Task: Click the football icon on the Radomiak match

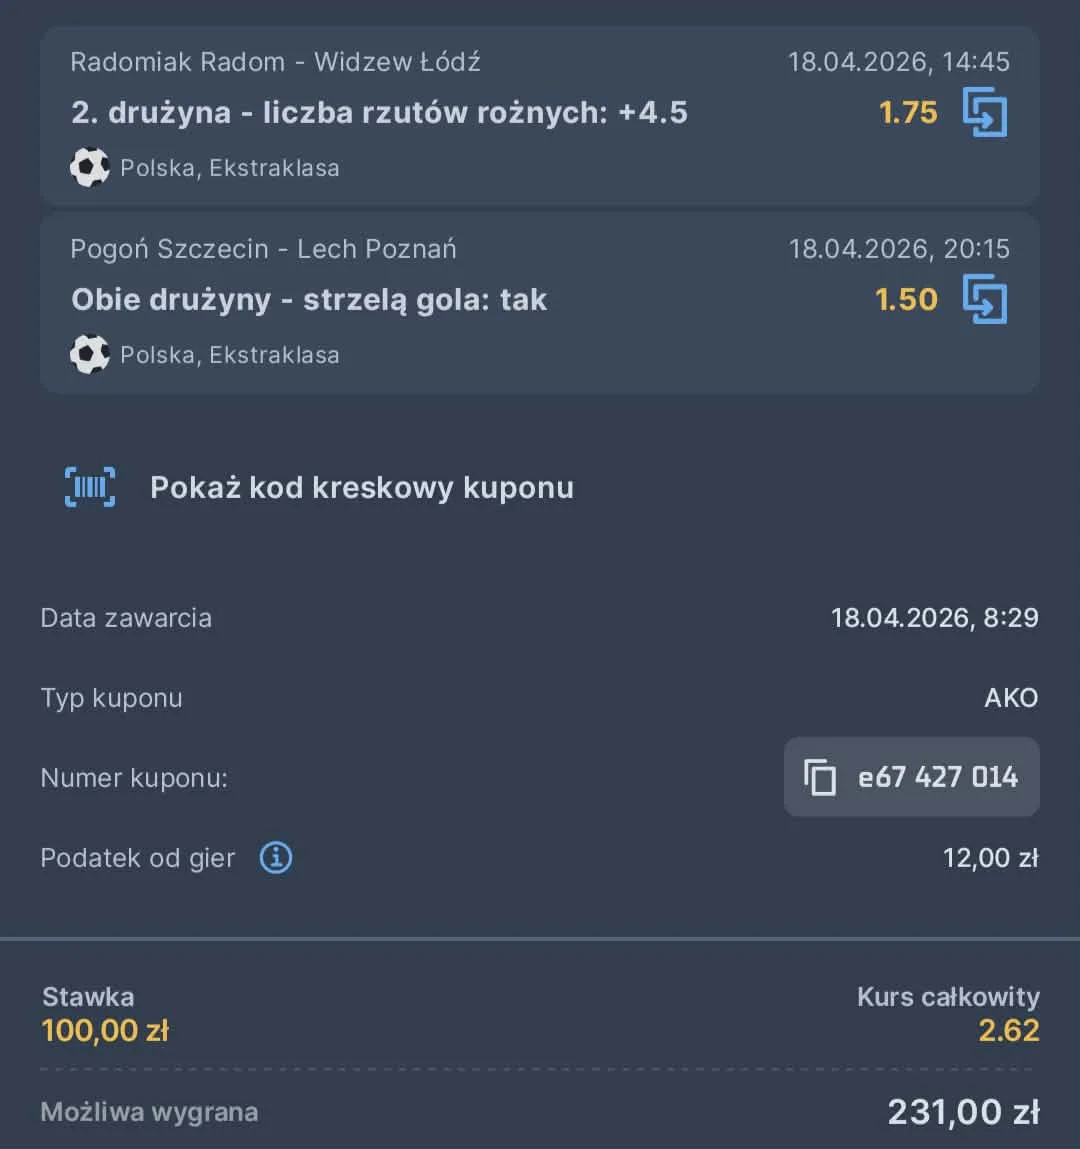Action: coord(90,167)
